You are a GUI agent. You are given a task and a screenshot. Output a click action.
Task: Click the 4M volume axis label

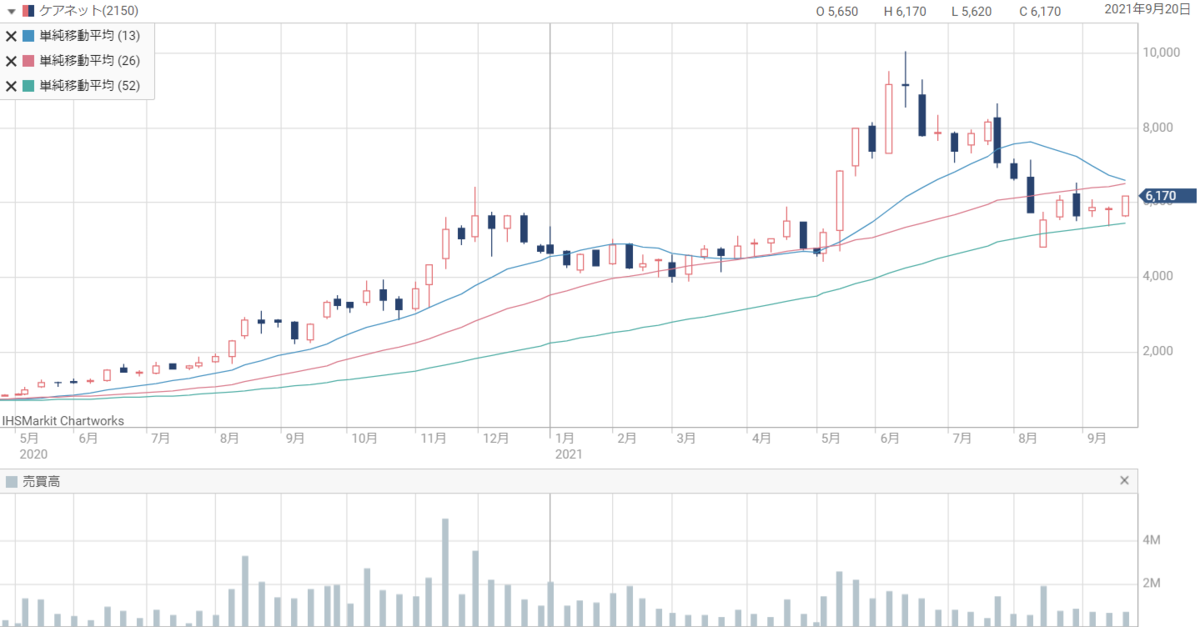coord(1152,541)
